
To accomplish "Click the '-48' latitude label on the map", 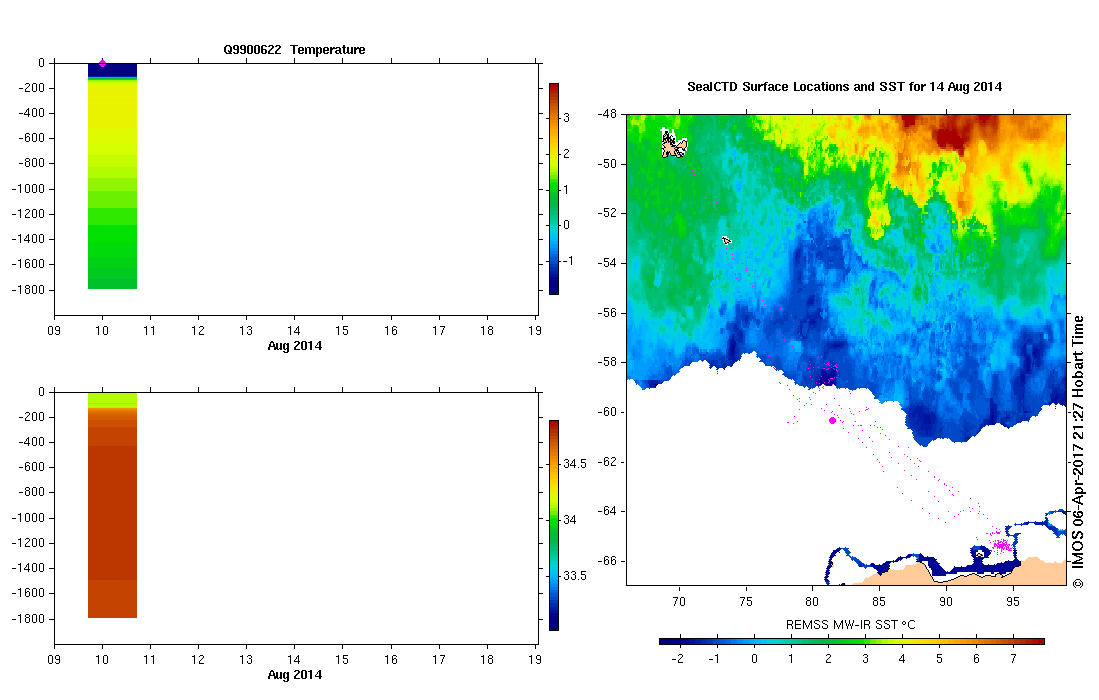I will (607, 114).
